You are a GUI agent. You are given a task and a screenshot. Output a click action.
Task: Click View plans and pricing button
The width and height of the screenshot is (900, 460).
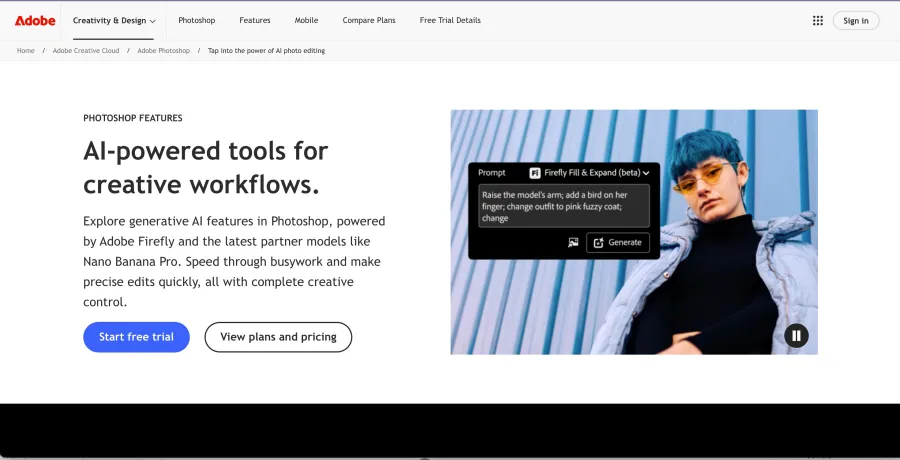[278, 337]
